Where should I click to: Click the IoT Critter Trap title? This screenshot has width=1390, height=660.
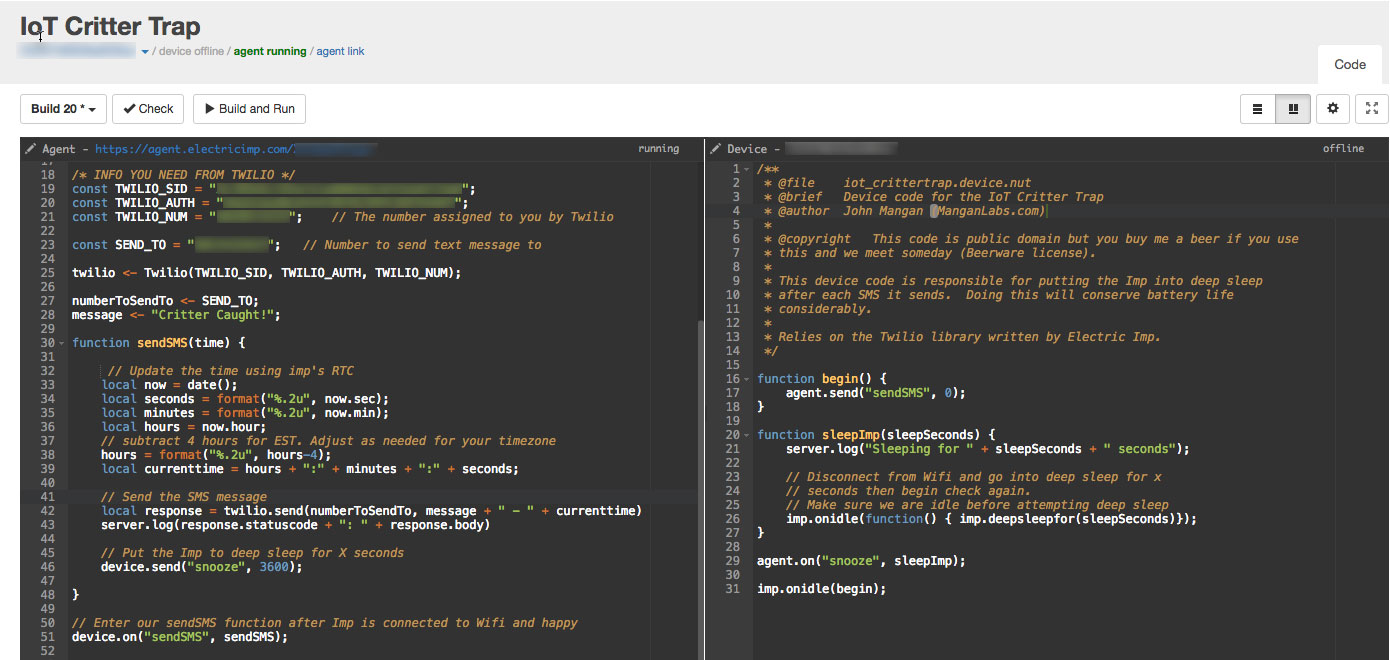pos(110,26)
